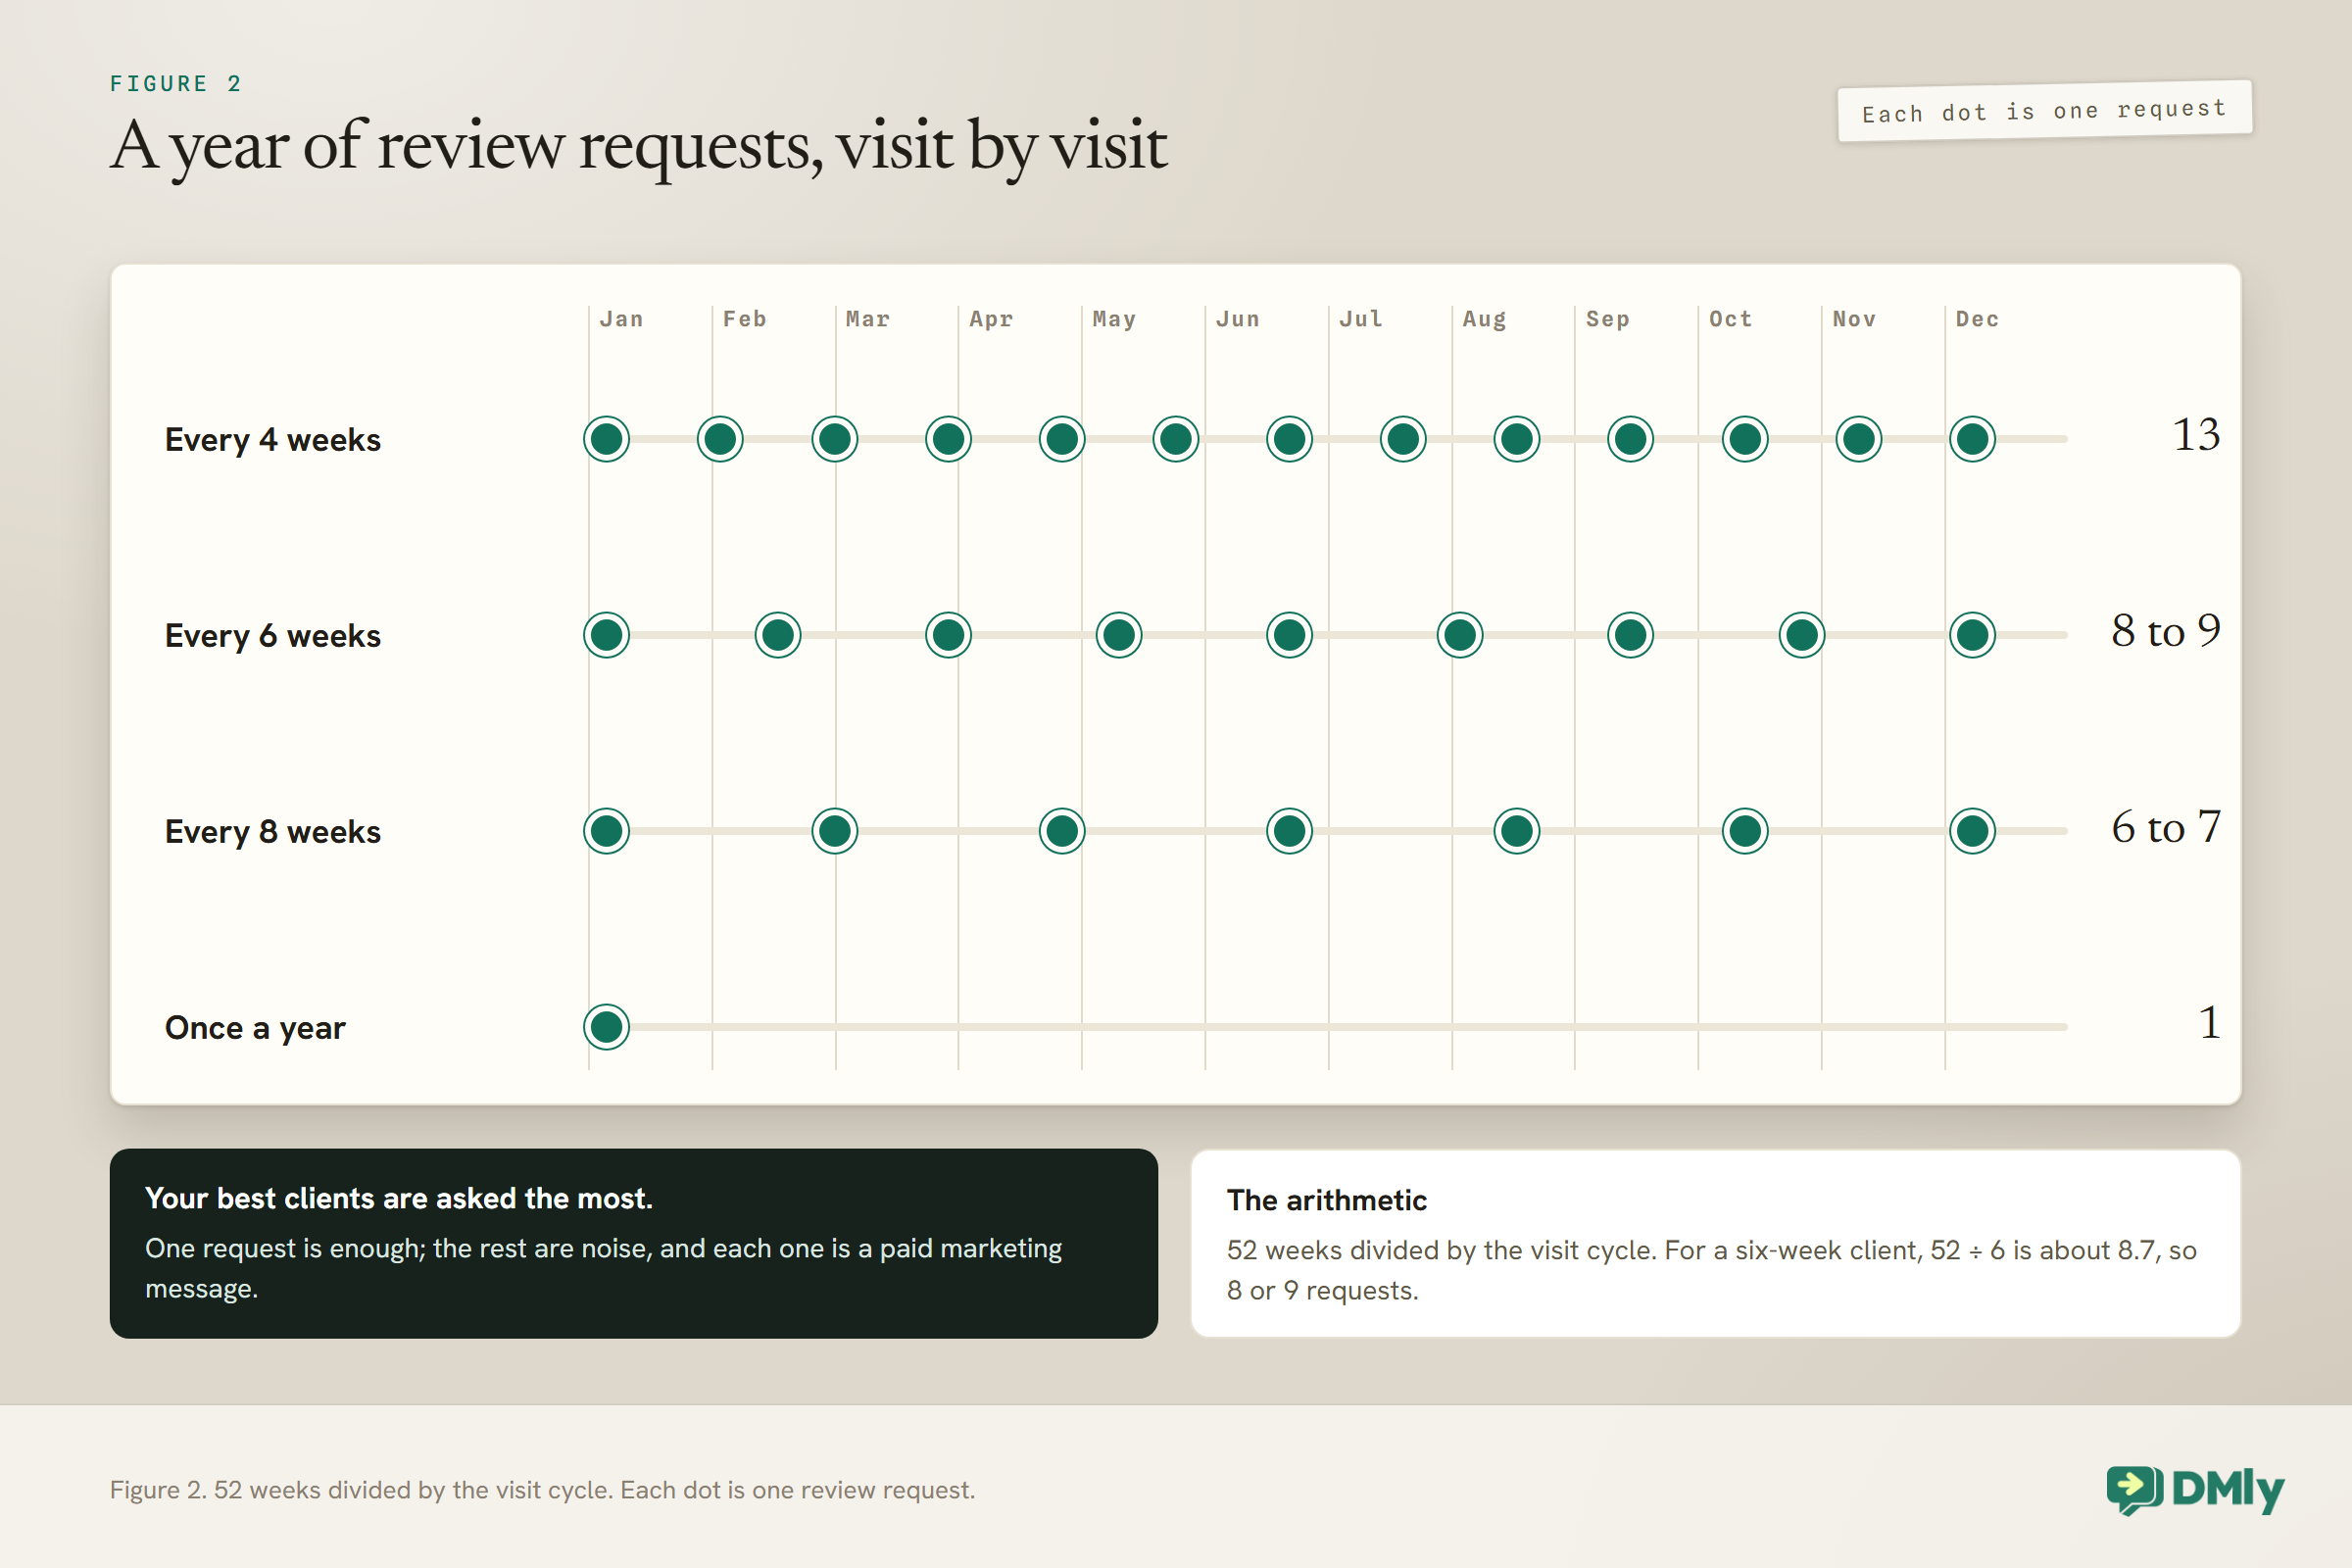Viewport: 2352px width, 1568px height.
Task: Click the total '13' for Every 4 weeks
Action: (x=2196, y=434)
